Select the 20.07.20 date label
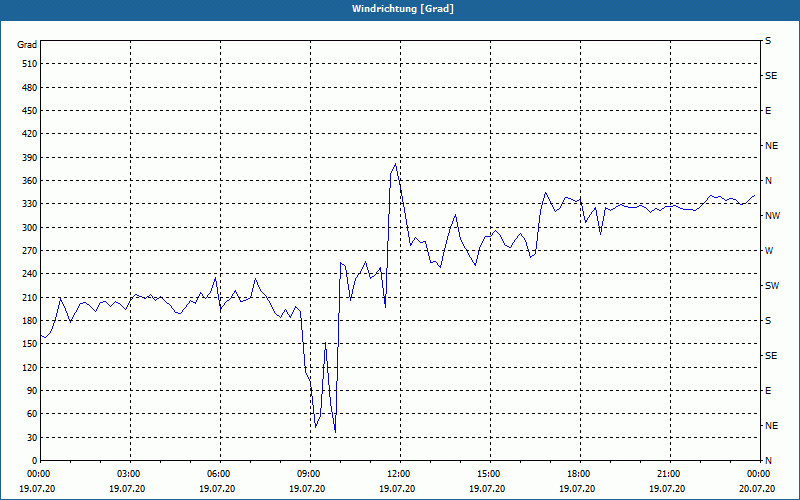800x500 pixels. tap(756, 489)
